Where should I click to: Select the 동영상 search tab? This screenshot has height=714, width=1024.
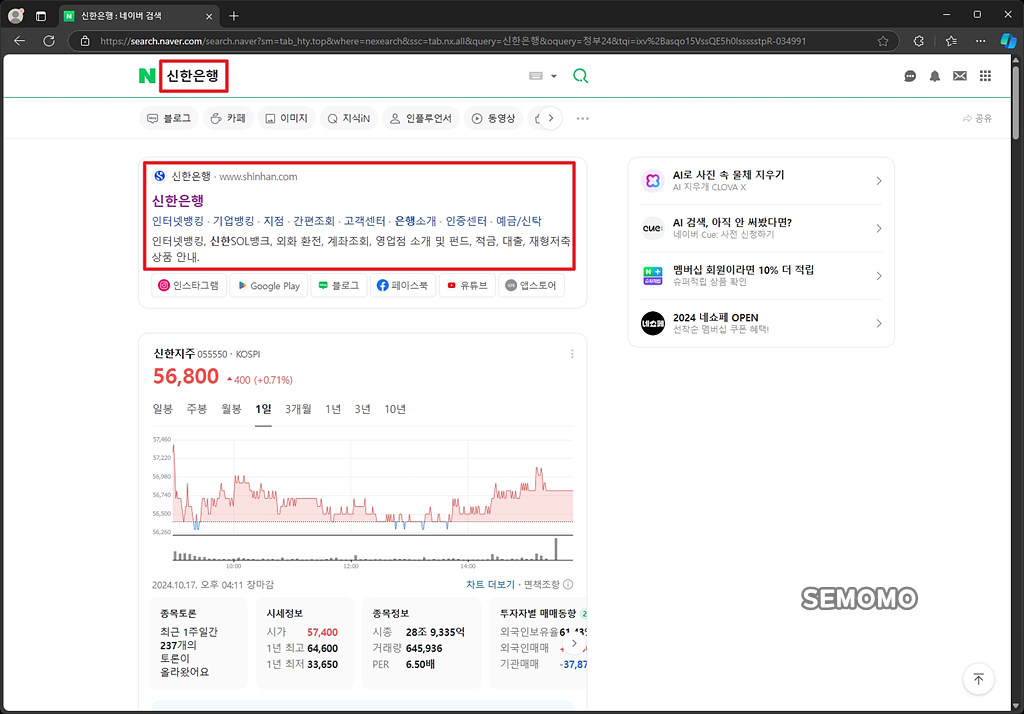coord(493,118)
